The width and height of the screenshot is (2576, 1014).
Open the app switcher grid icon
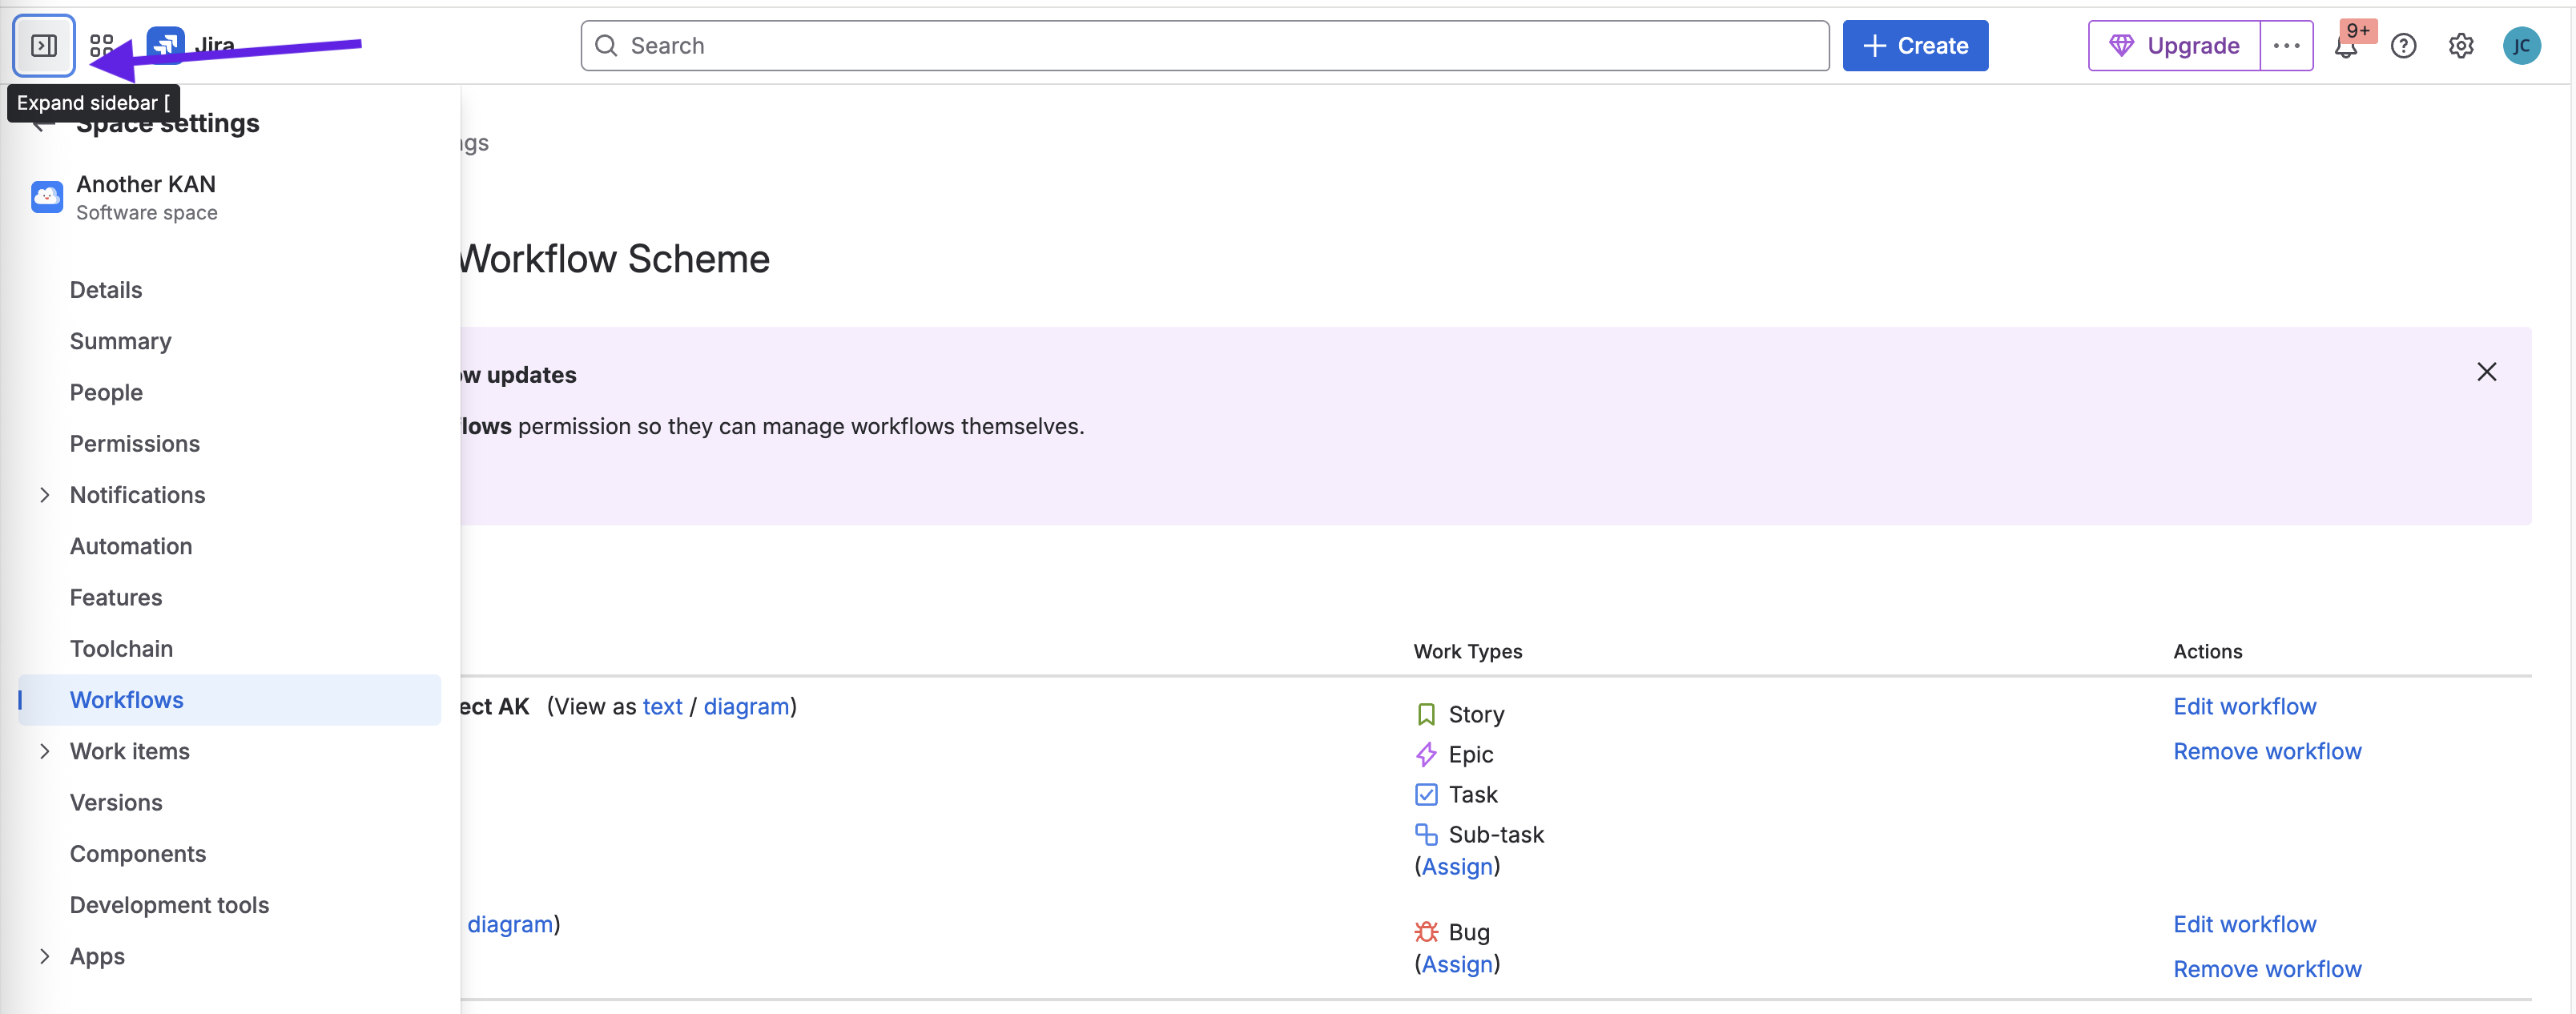[x=101, y=46]
